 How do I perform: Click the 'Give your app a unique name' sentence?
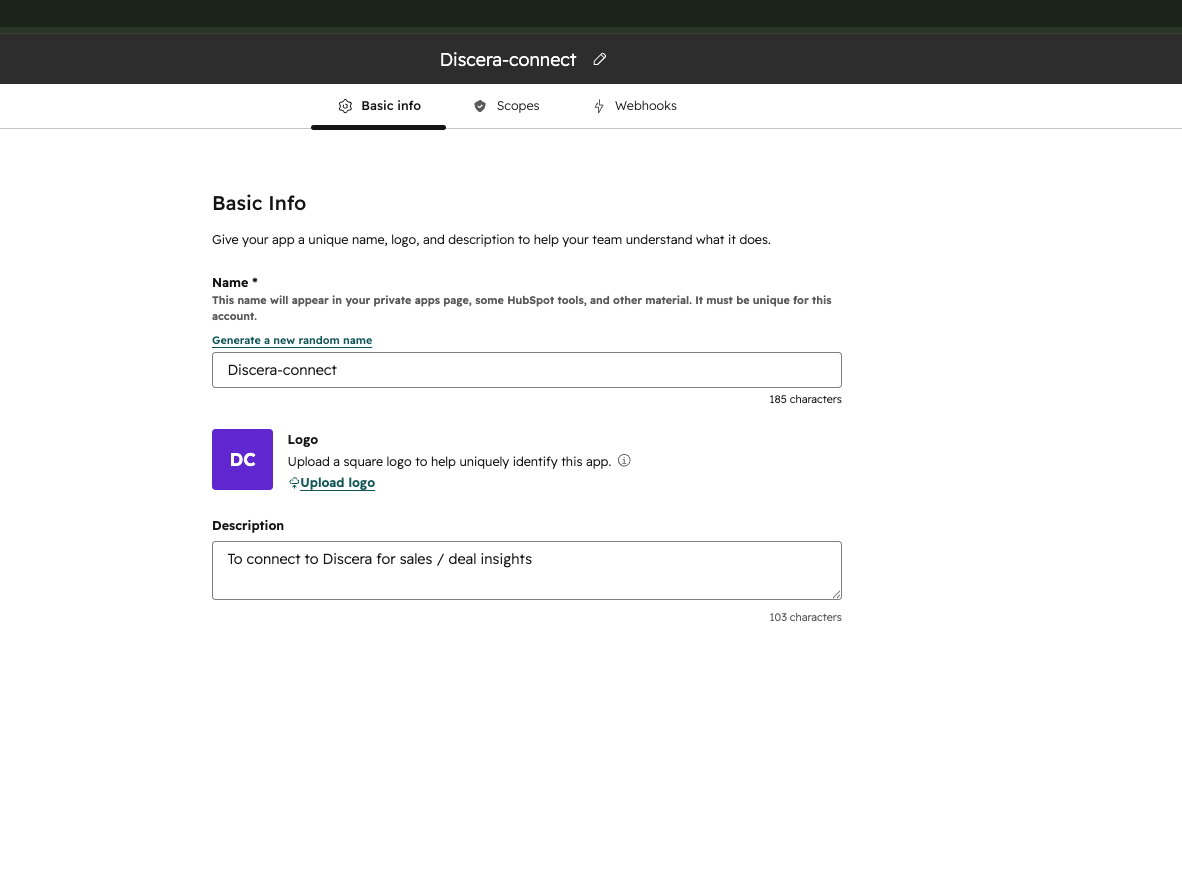(x=491, y=240)
